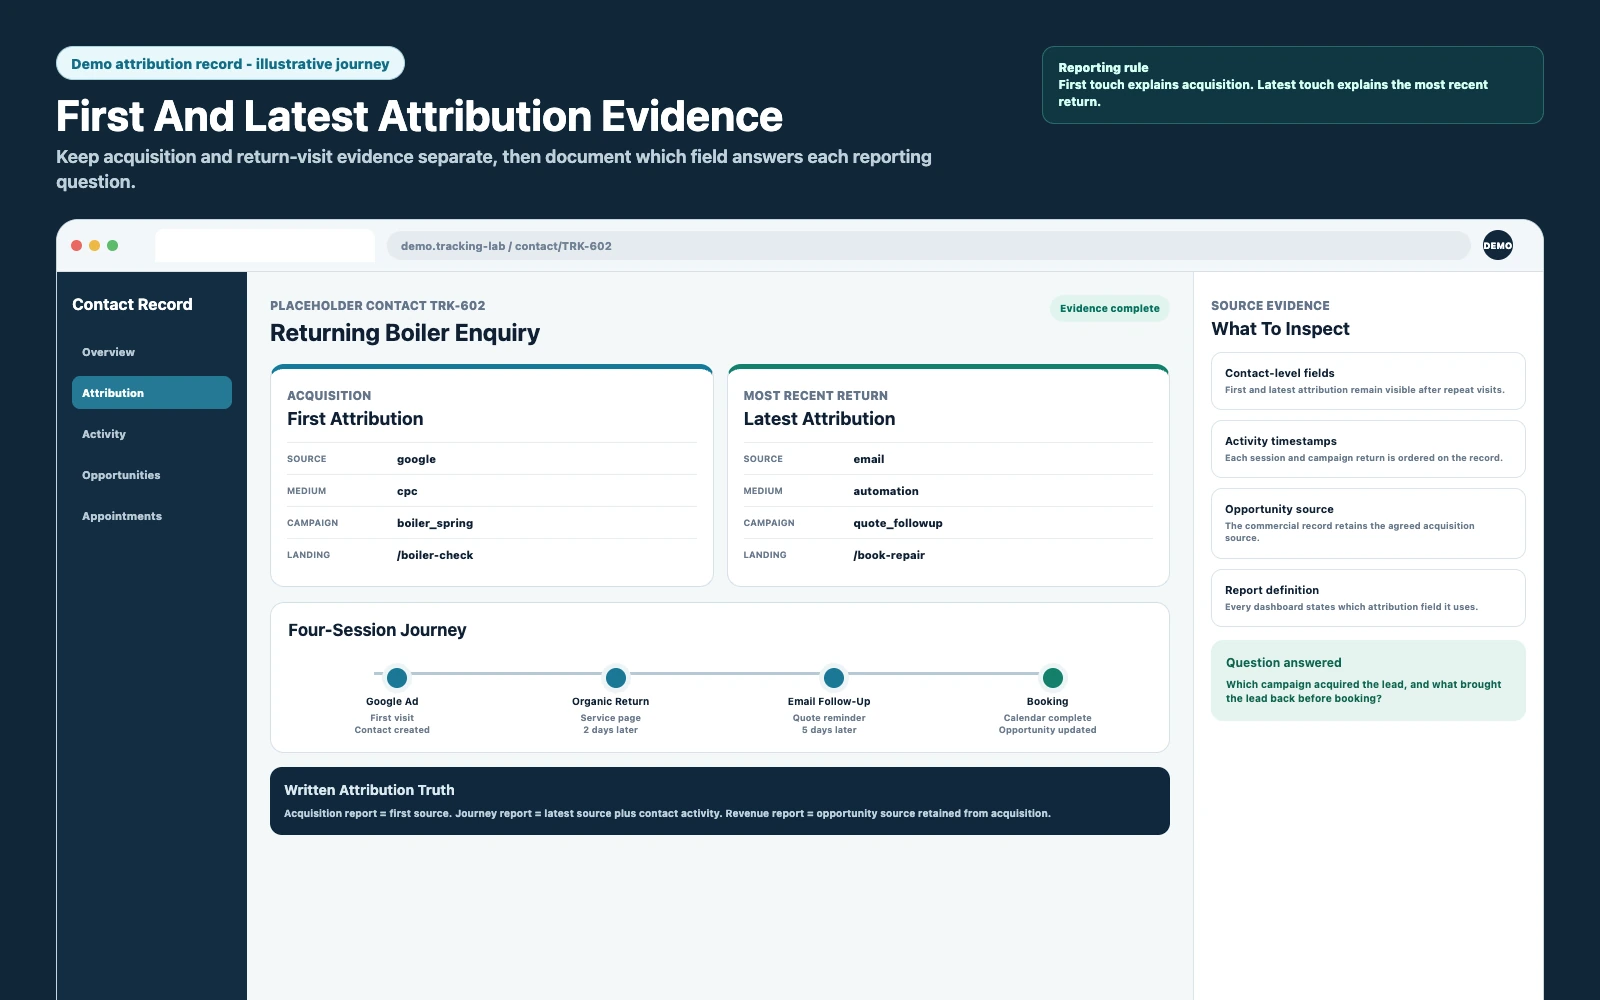Open the Report definition card
Image resolution: width=1600 pixels, height=1000 pixels.
pyautogui.click(x=1368, y=598)
